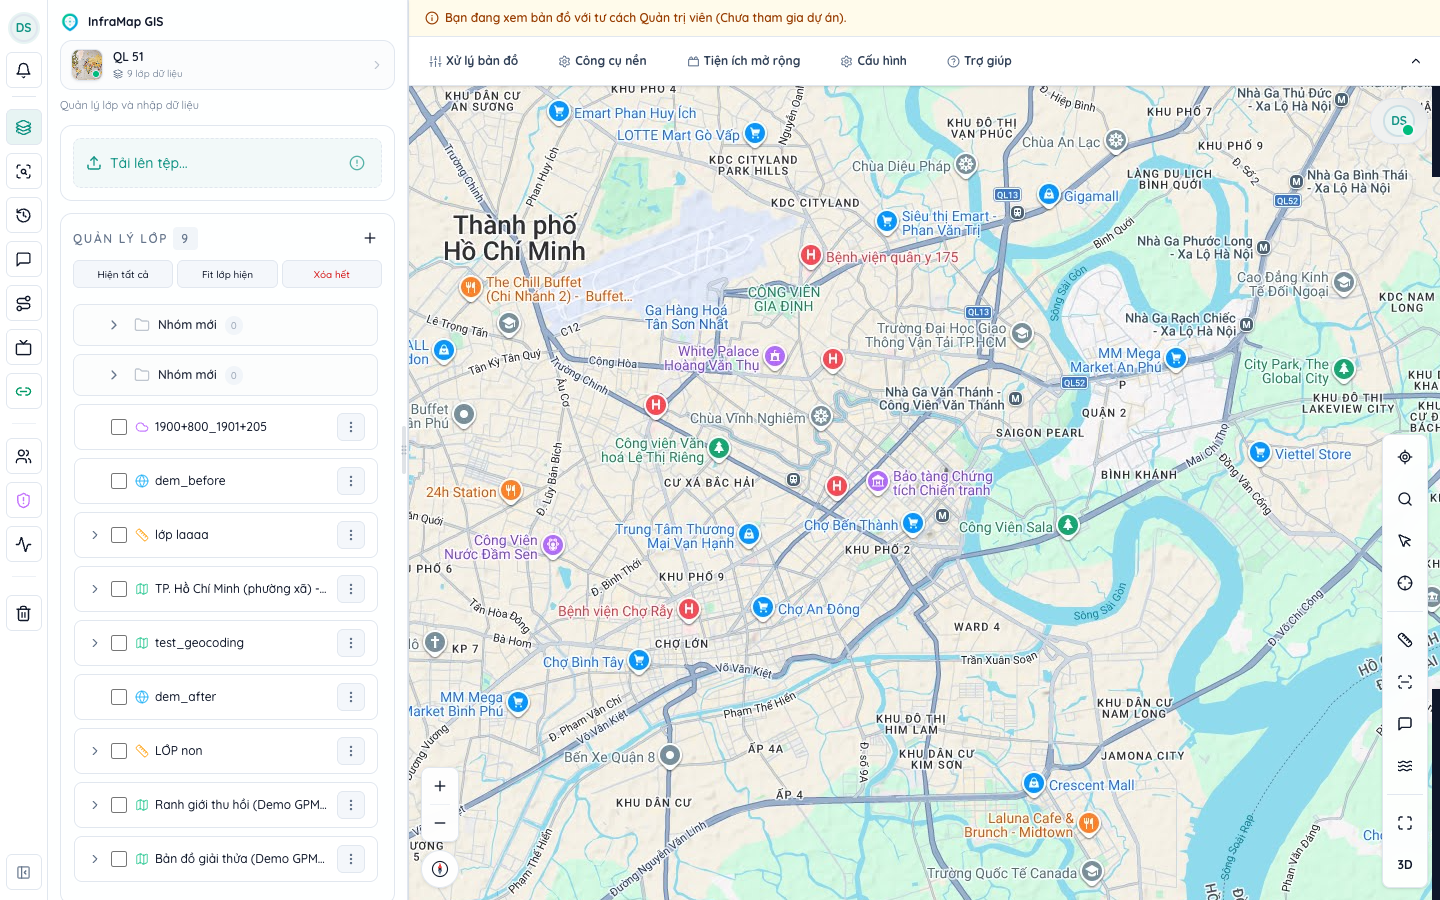The height and width of the screenshot is (900, 1440).
Task: Toggle checkbox for LỚP non layer
Action: pos(119,751)
